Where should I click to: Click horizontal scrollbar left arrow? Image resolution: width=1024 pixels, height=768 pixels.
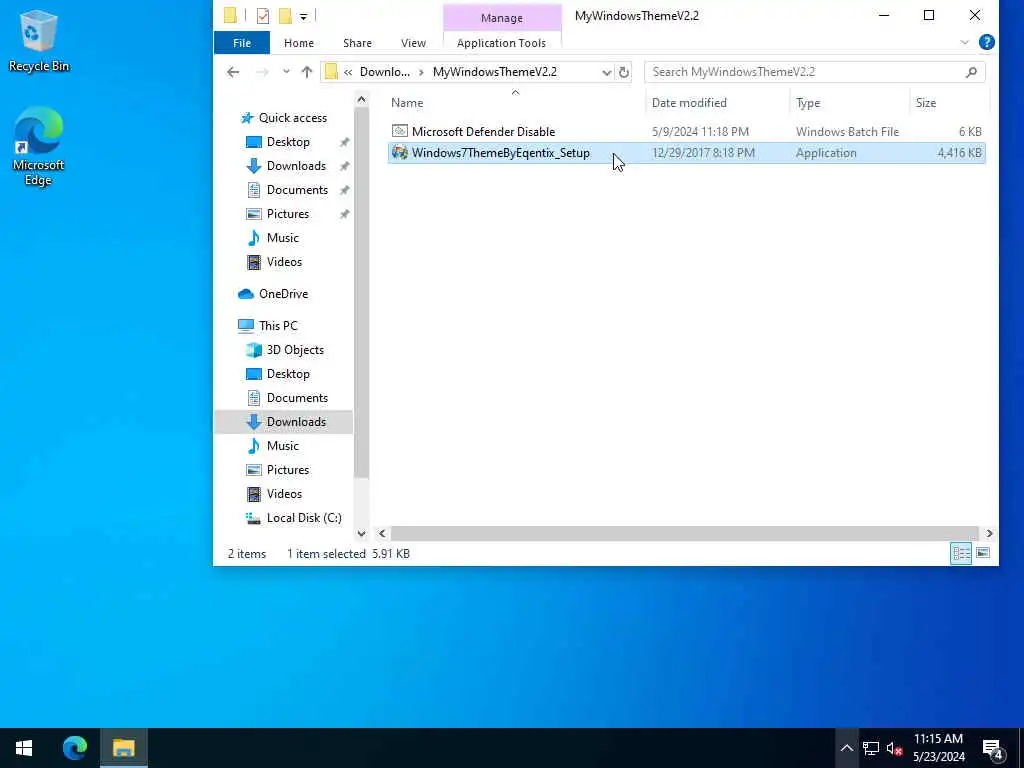(382, 534)
